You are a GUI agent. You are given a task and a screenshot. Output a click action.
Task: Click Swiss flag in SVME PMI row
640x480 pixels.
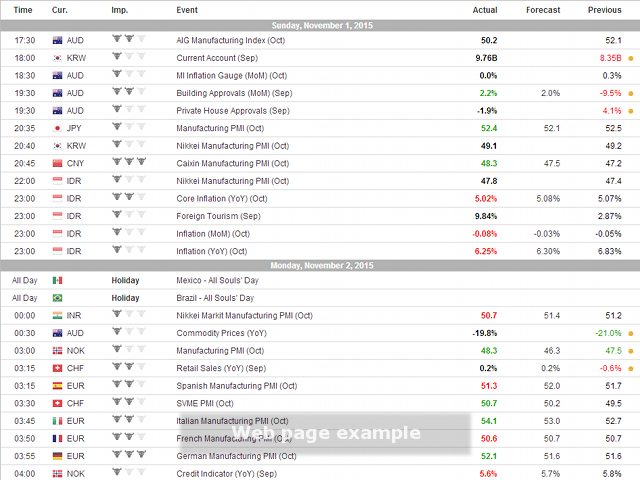point(58,403)
